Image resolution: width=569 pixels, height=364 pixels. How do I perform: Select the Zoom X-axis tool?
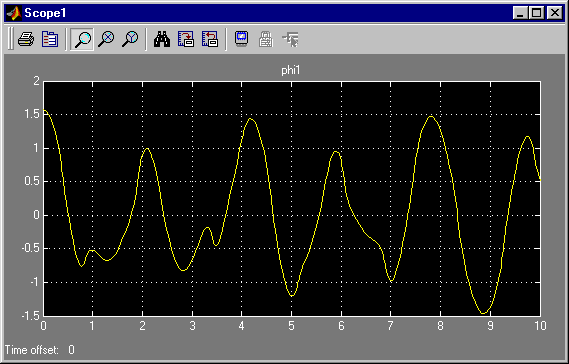pos(106,39)
